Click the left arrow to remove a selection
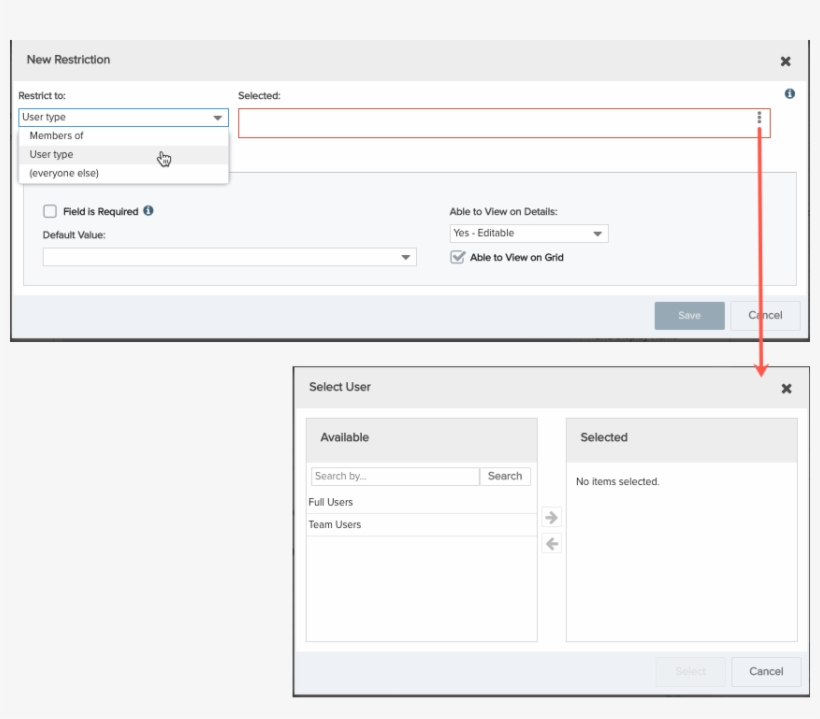Viewport: 820px width, 719px height. 554,543
